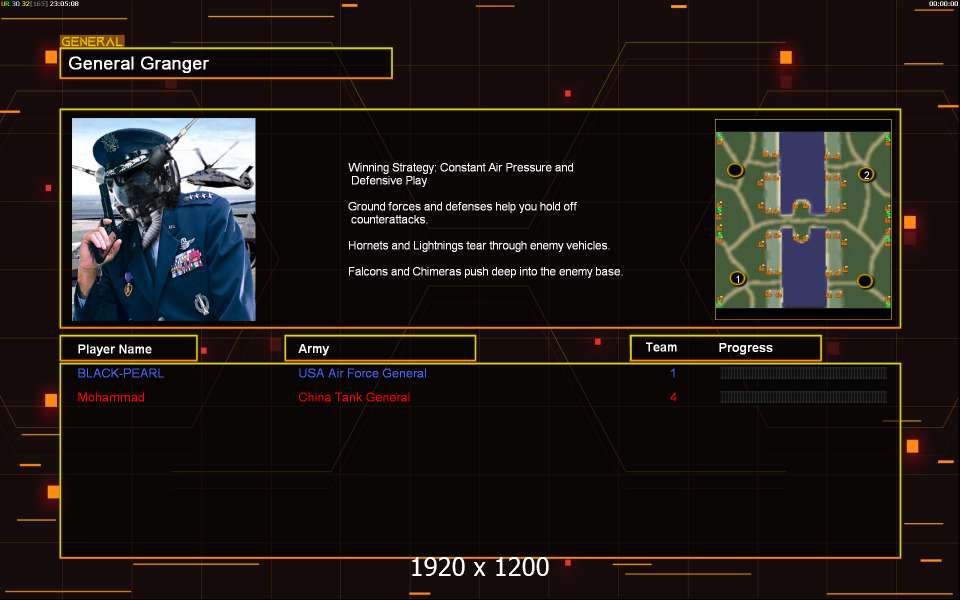Click the Ground forces and defenses tip line
The image size is (960, 600).
(462, 213)
